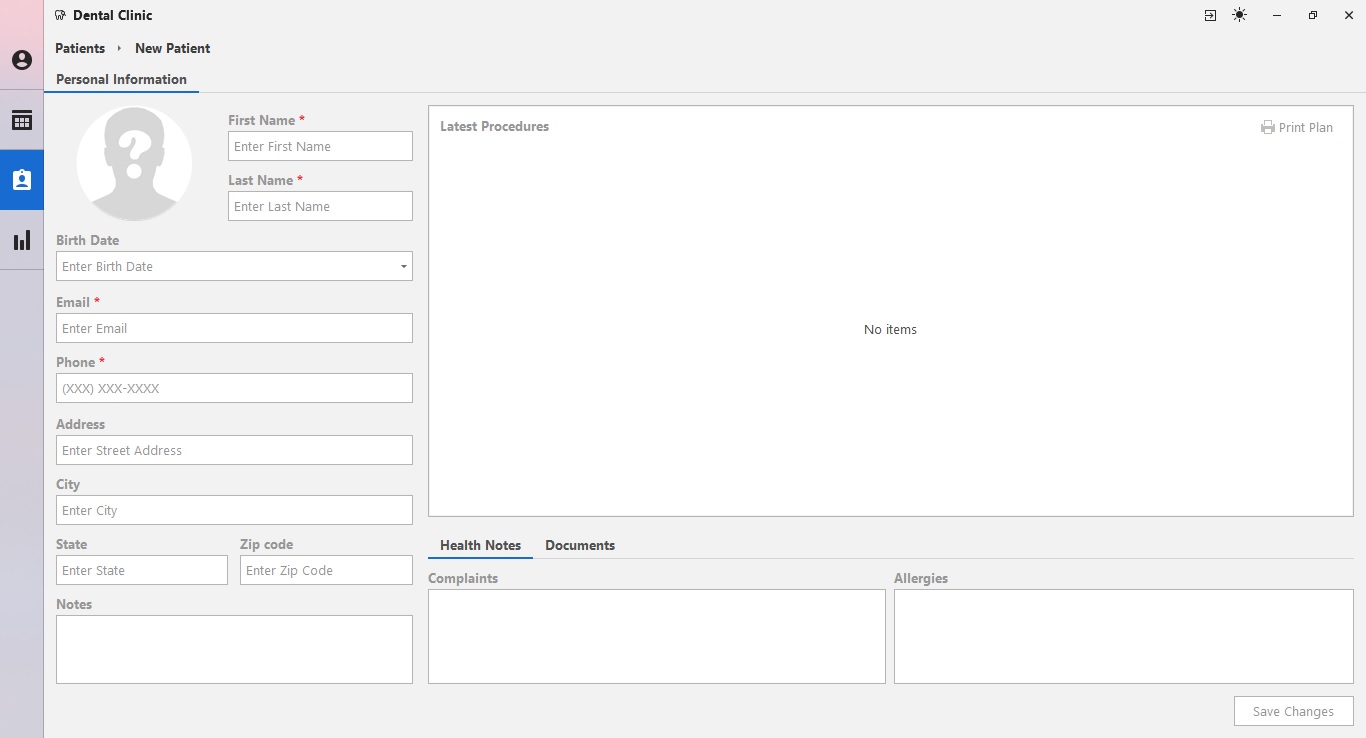Click the 'Latest Procedures' heading

494,127
